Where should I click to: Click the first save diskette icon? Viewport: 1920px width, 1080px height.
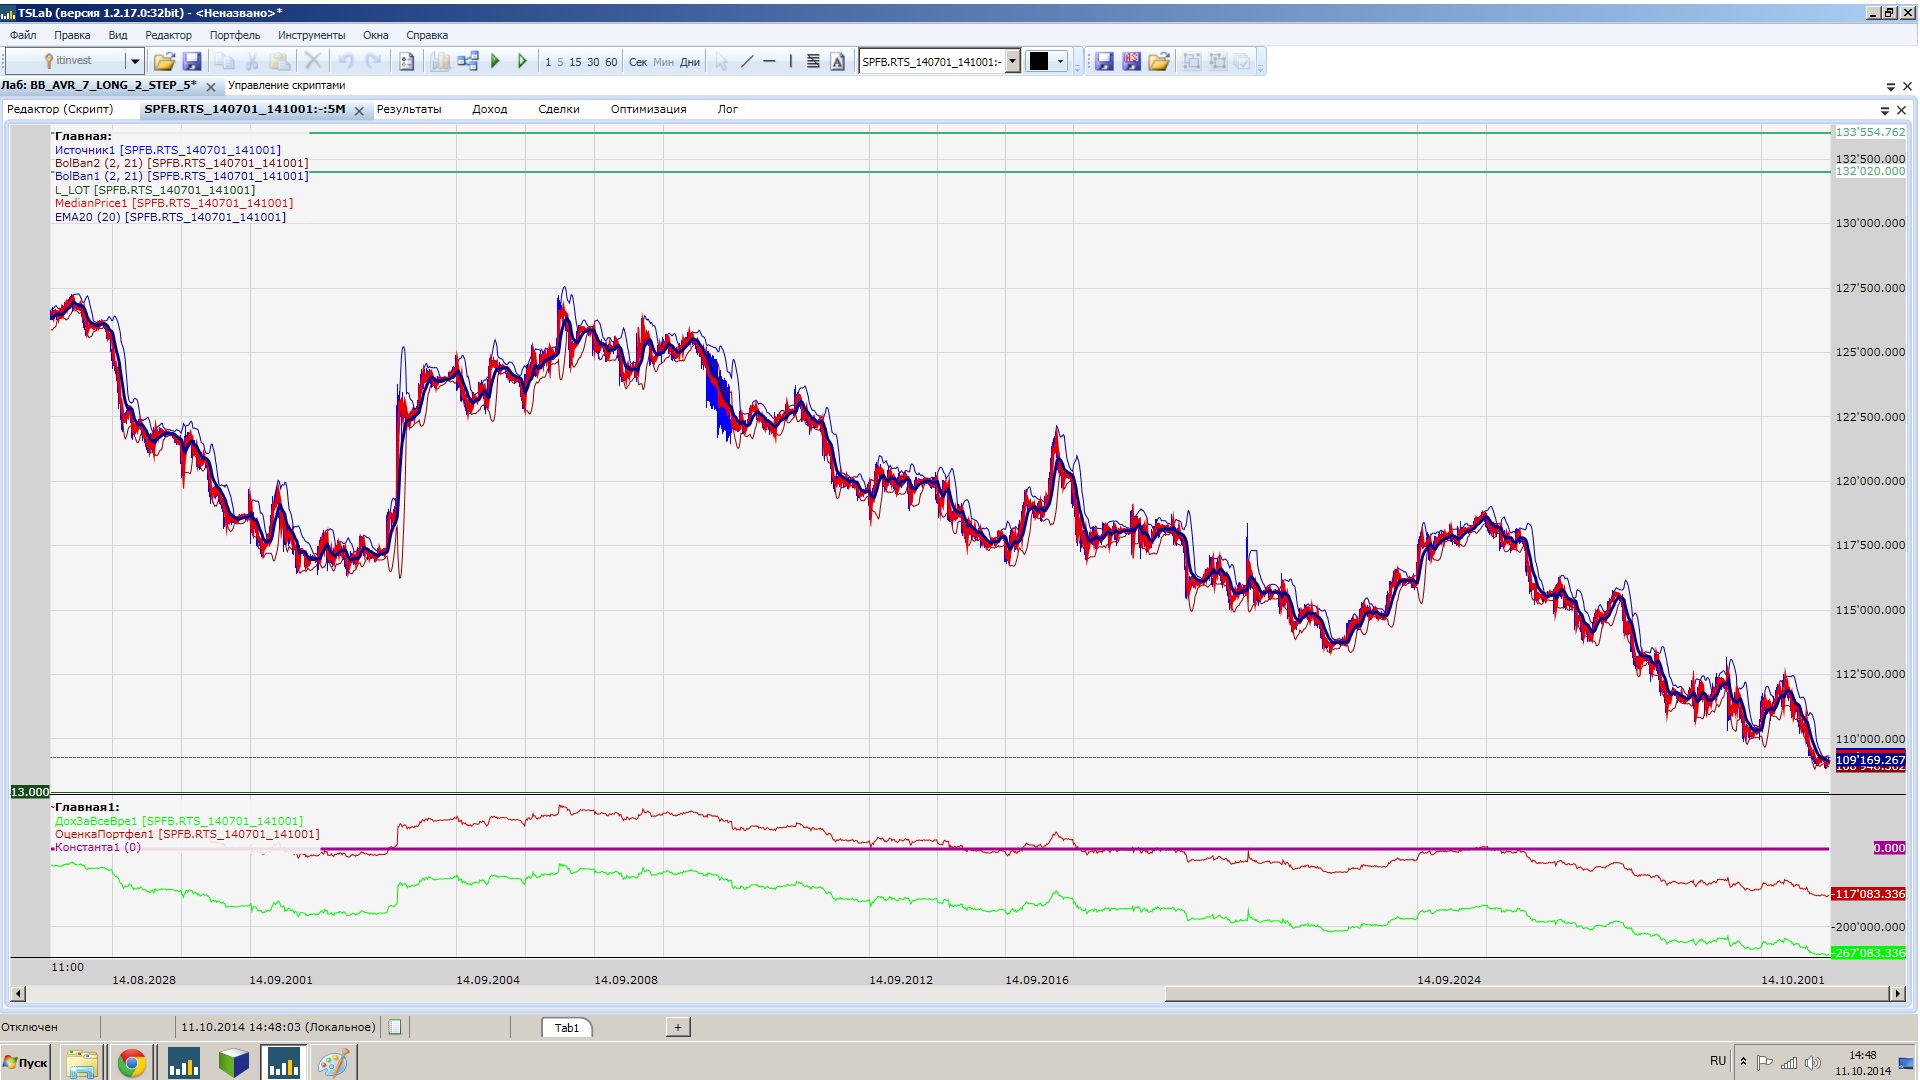[x=192, y=62]
